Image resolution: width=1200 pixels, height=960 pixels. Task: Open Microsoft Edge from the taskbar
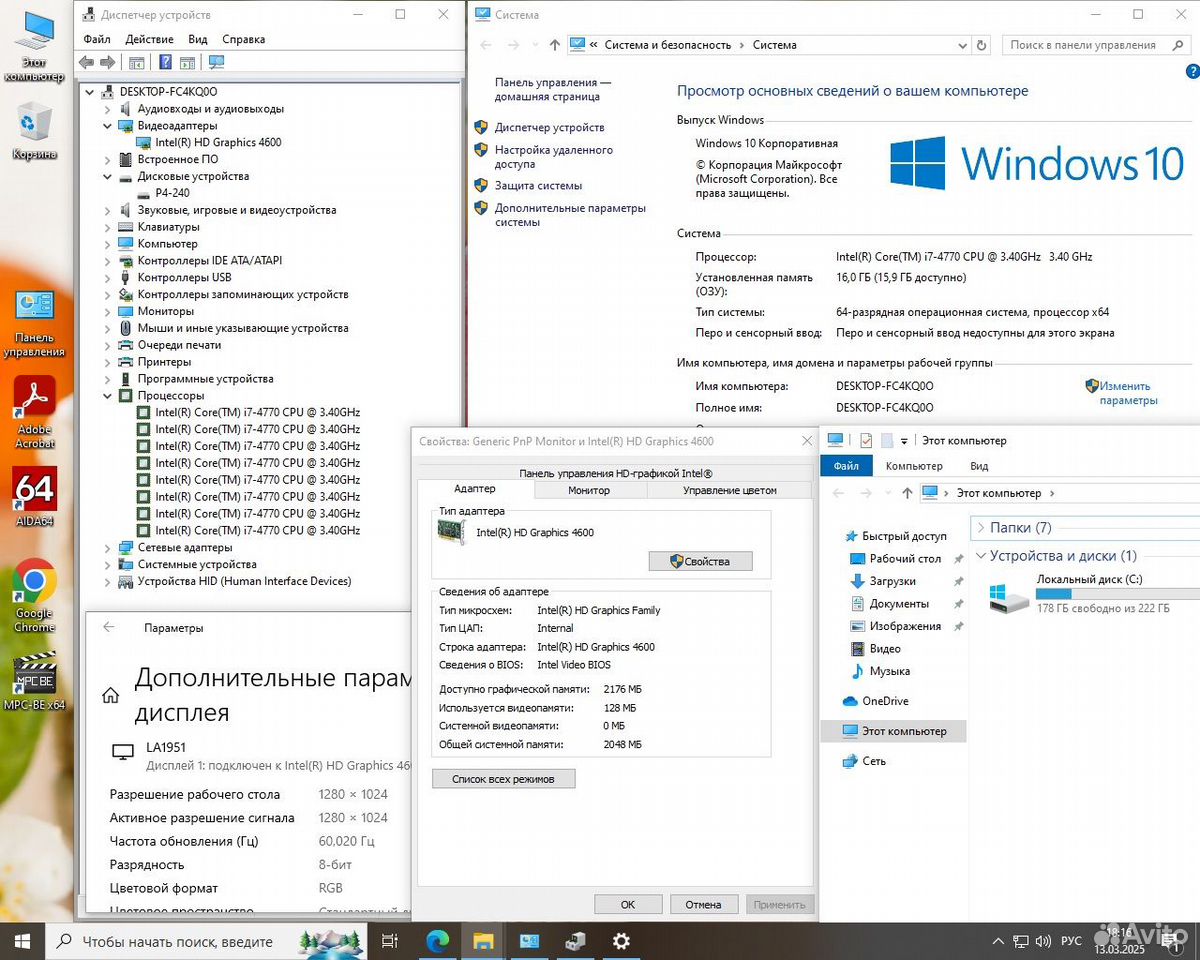437,941
